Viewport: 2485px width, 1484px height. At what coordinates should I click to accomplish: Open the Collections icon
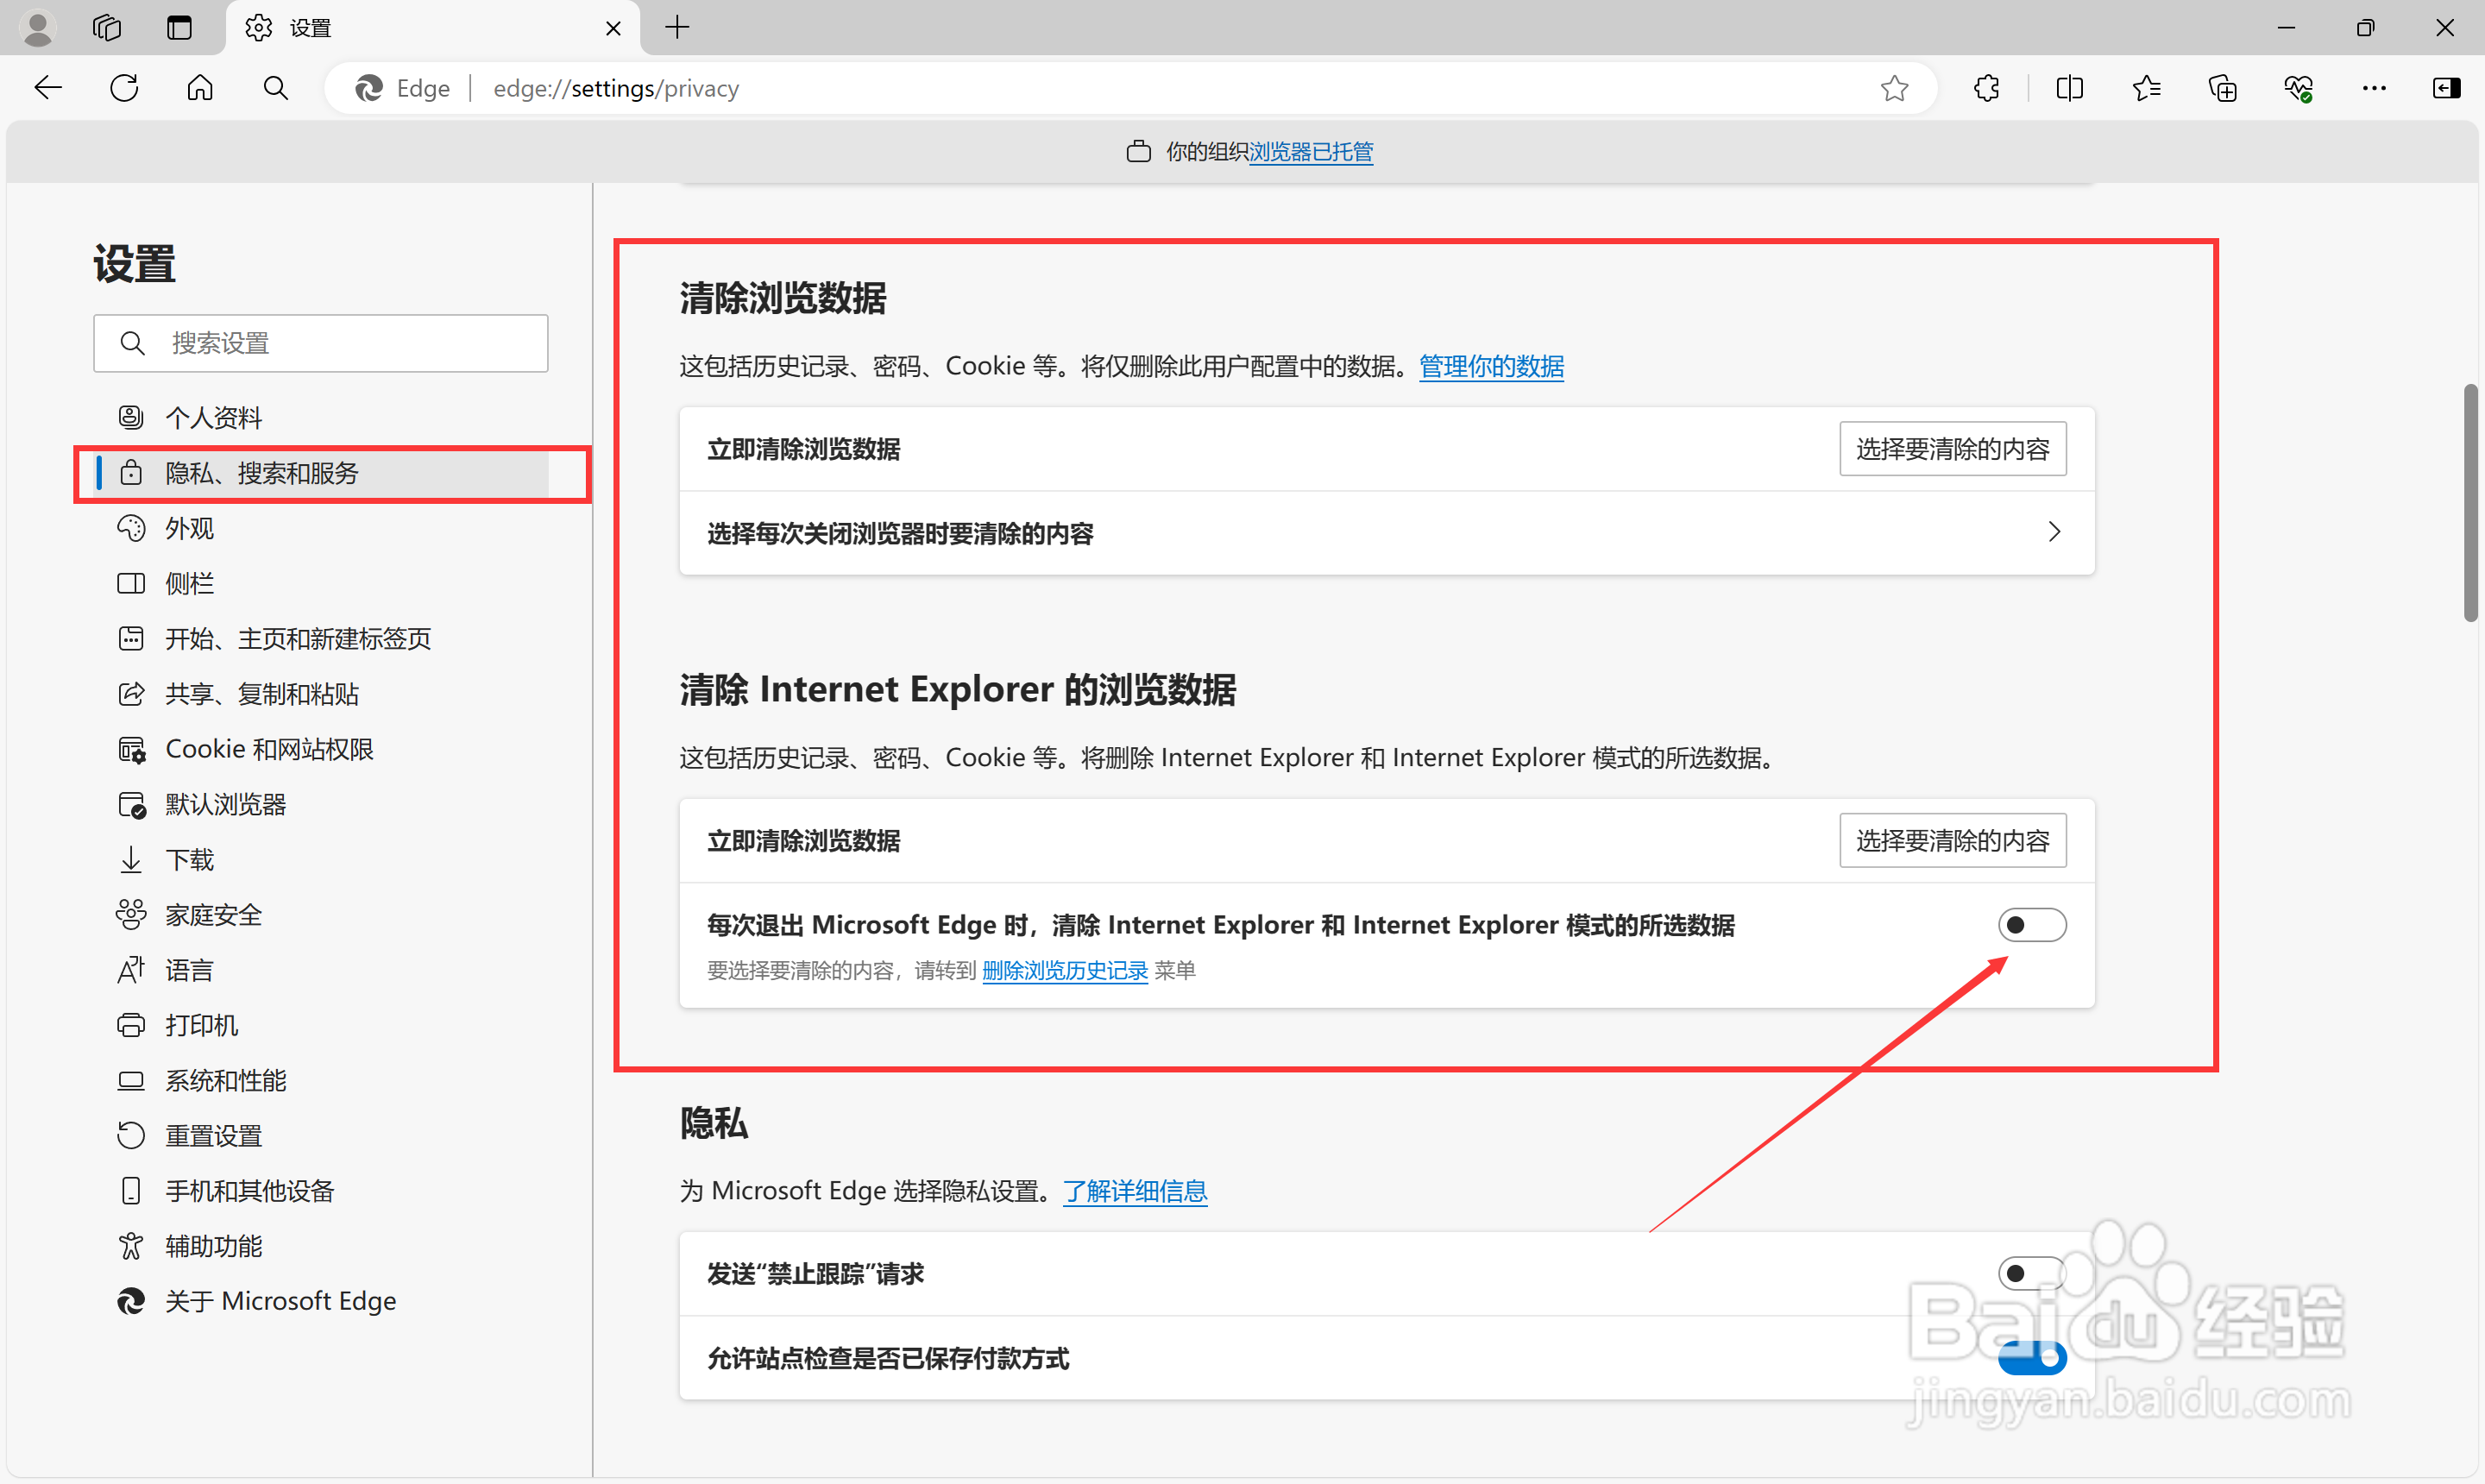pyautogui.click(x=2222, y=88)
